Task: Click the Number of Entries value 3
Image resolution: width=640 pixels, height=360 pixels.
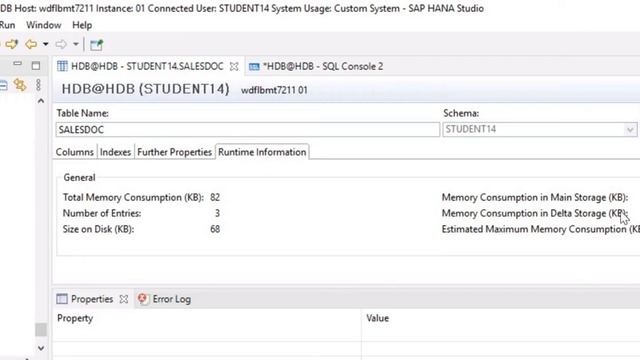Action: click(x=217, y=213)
